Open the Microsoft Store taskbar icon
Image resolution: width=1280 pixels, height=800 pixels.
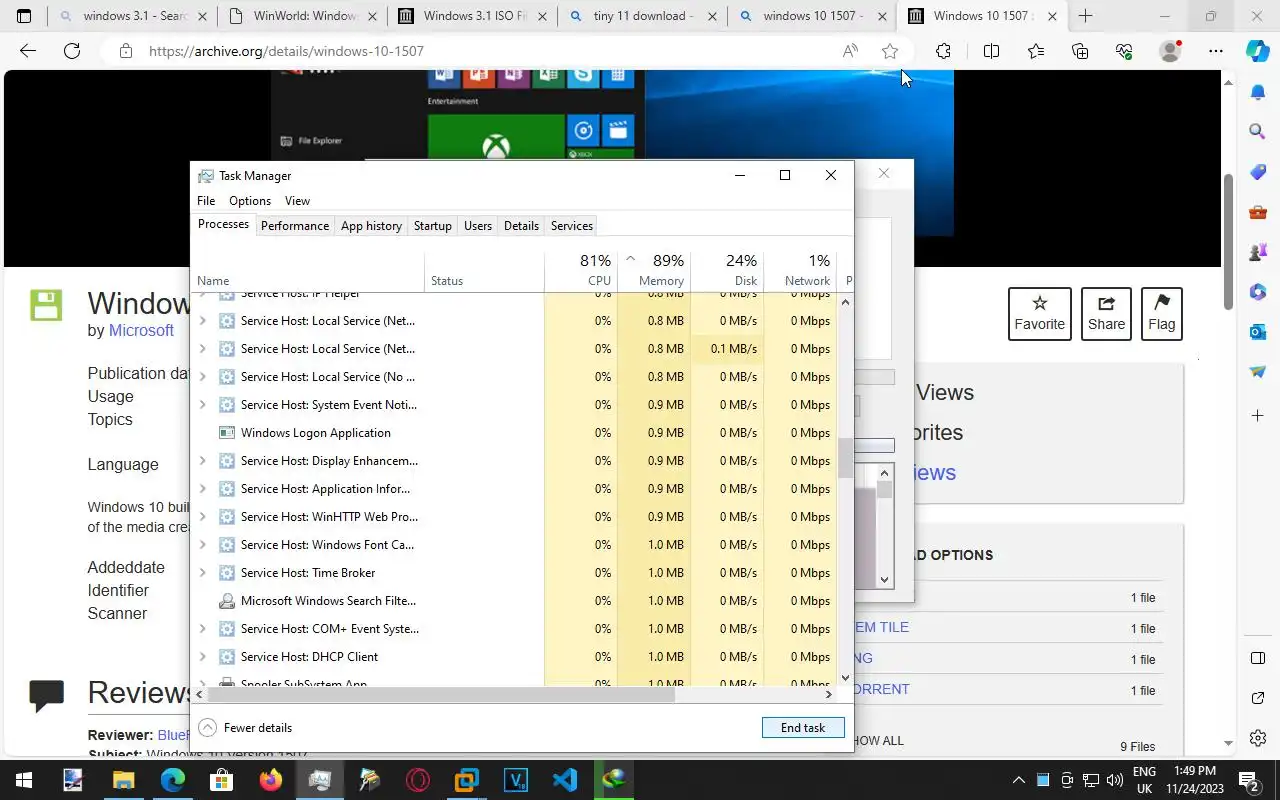222,779
